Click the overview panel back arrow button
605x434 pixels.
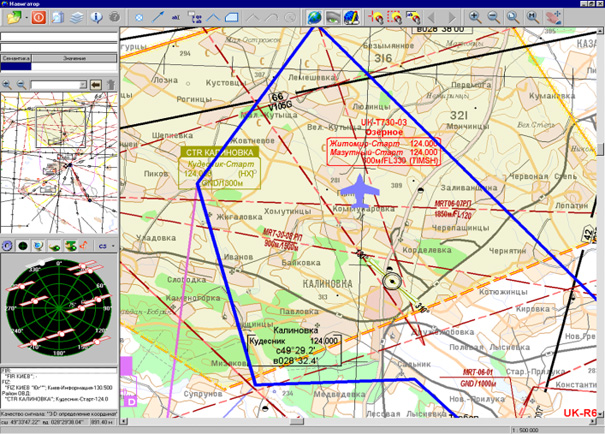96,85
